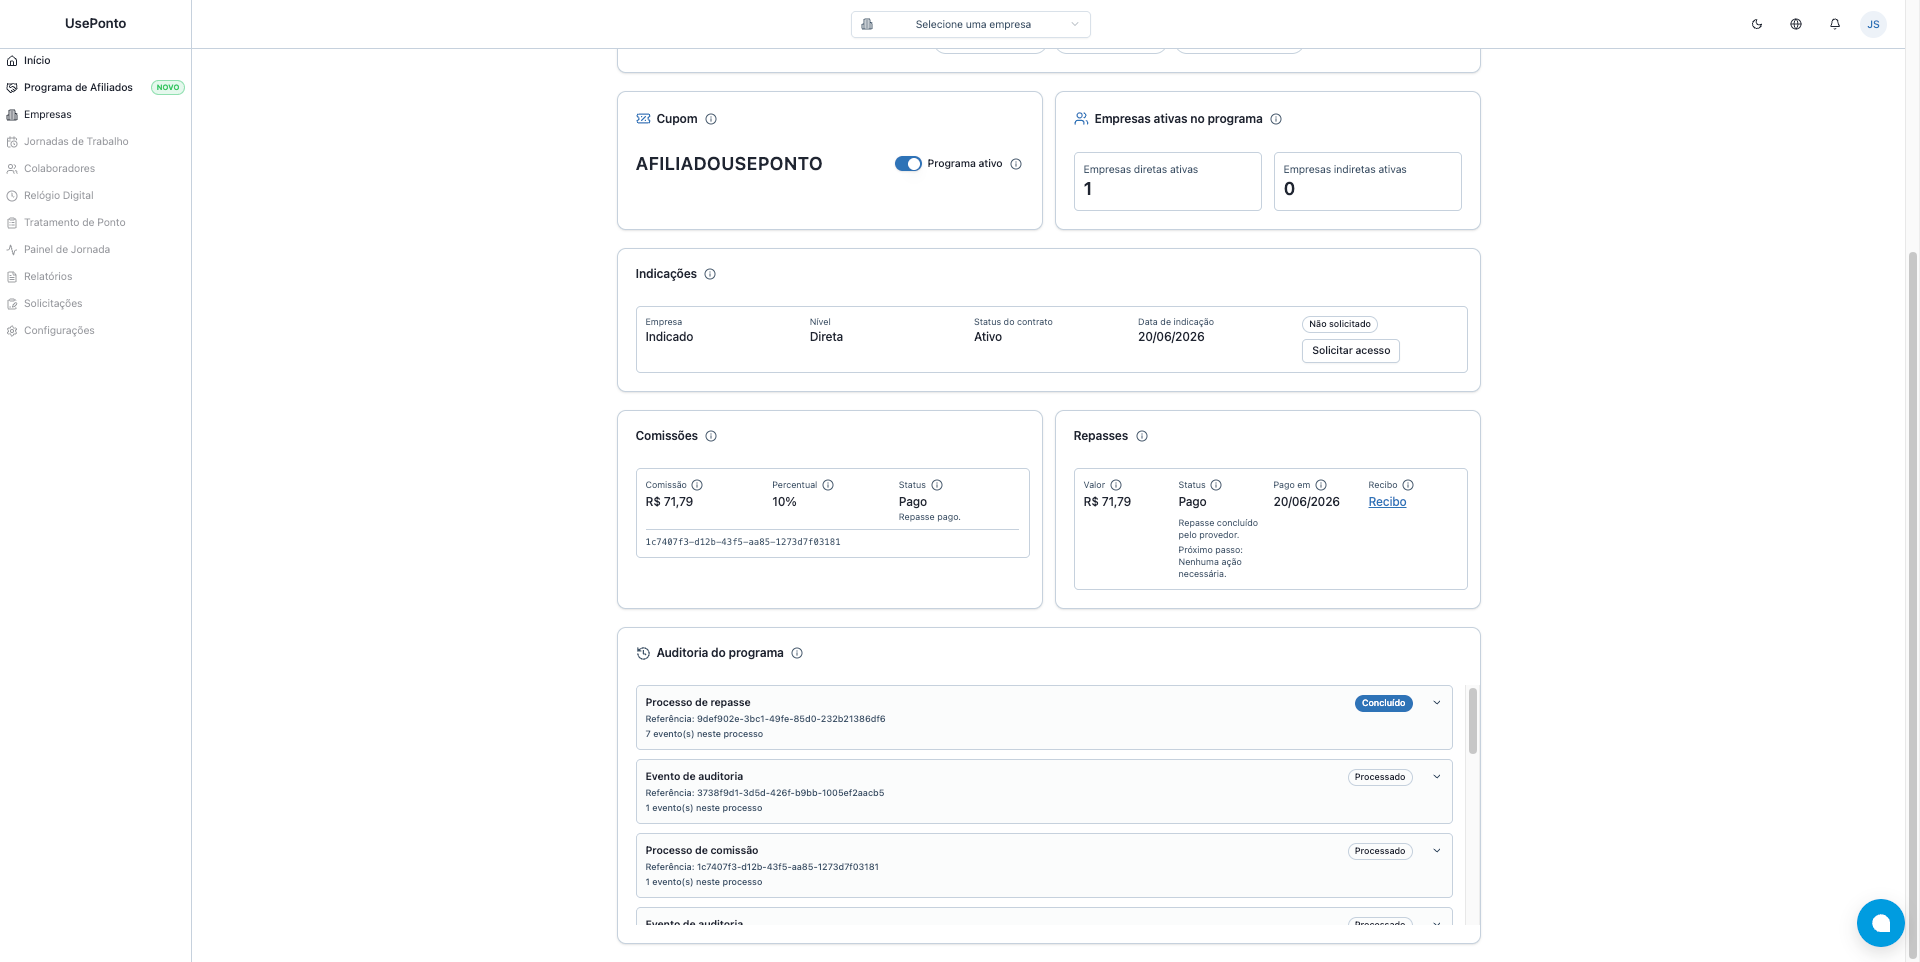
Task: Click info icon next to Repasses heading
Action: tap(1142, 436)
